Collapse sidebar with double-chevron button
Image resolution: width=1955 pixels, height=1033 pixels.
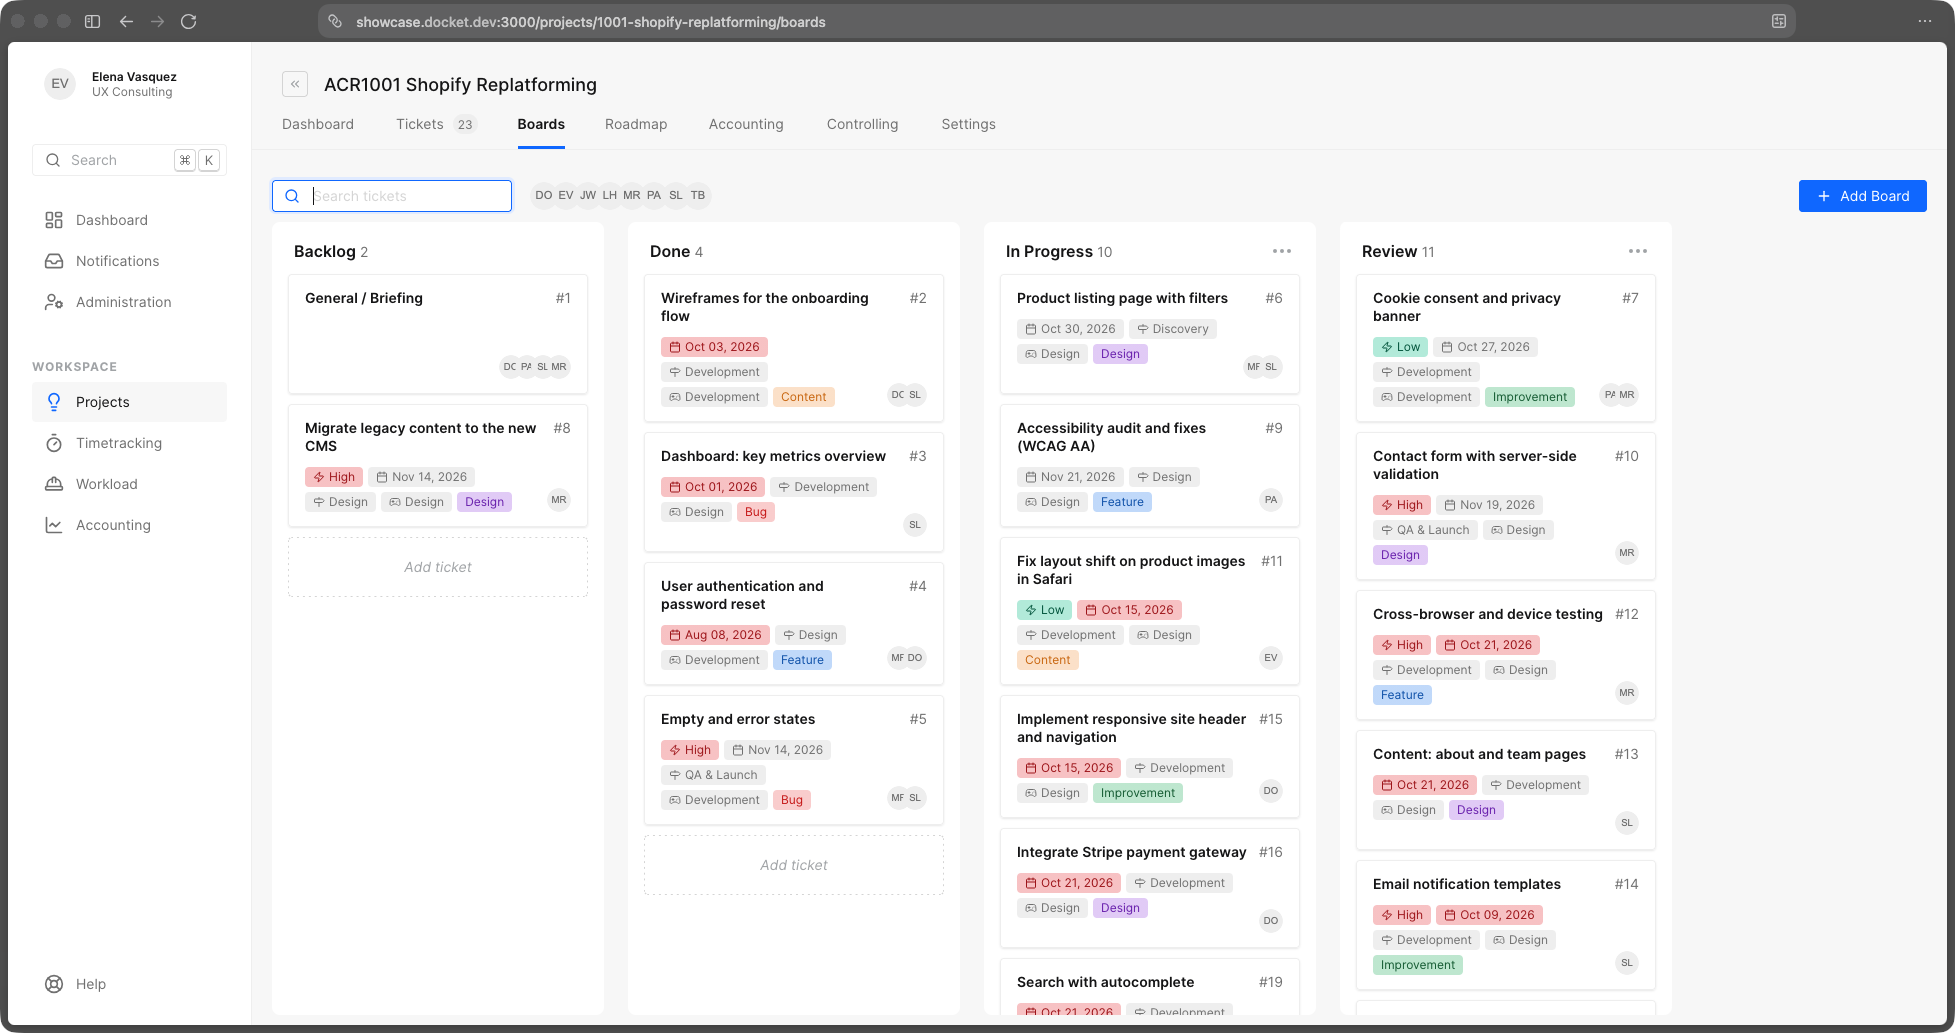tap(295, 84)
